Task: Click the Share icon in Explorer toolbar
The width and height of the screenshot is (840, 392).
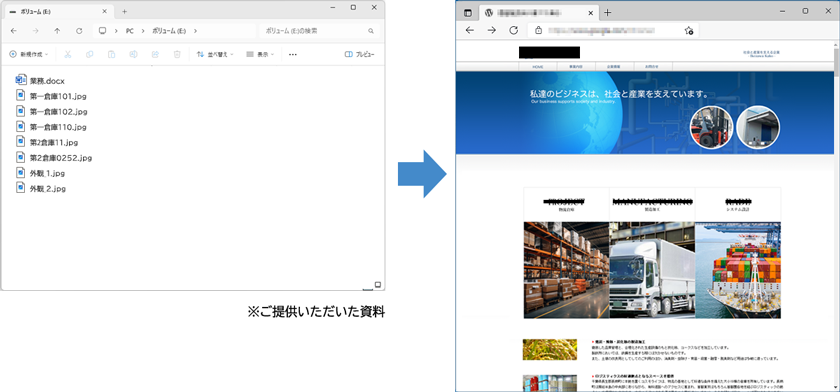Action: click(x=155, y=54)
